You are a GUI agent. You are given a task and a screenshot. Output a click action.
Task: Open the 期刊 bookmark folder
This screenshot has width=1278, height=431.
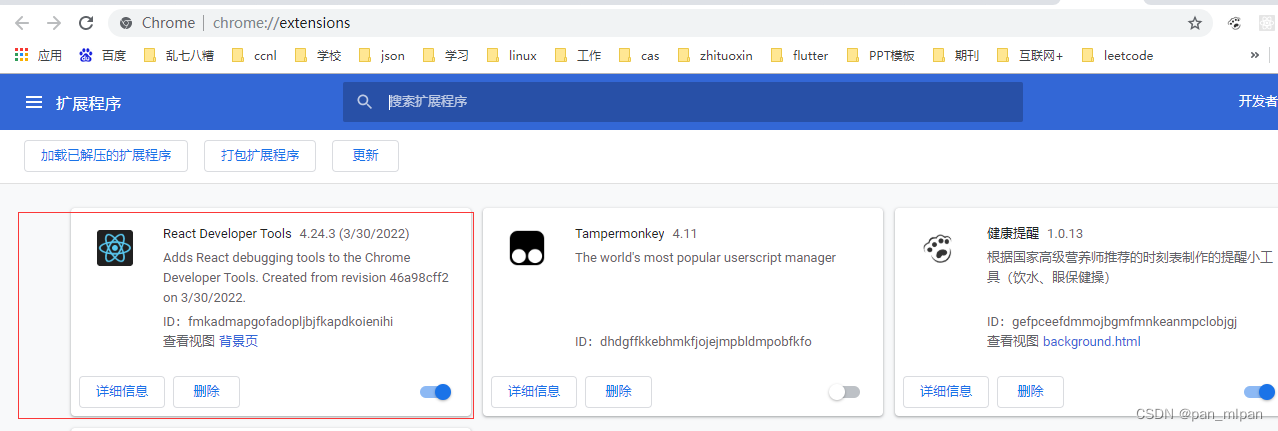[x=955, y=55]
